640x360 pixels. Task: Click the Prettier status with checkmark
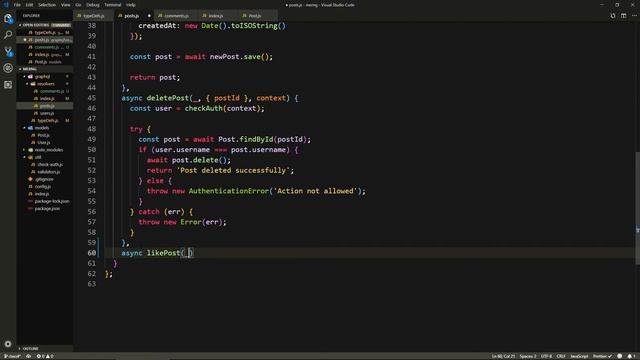(x=602, y=356)
